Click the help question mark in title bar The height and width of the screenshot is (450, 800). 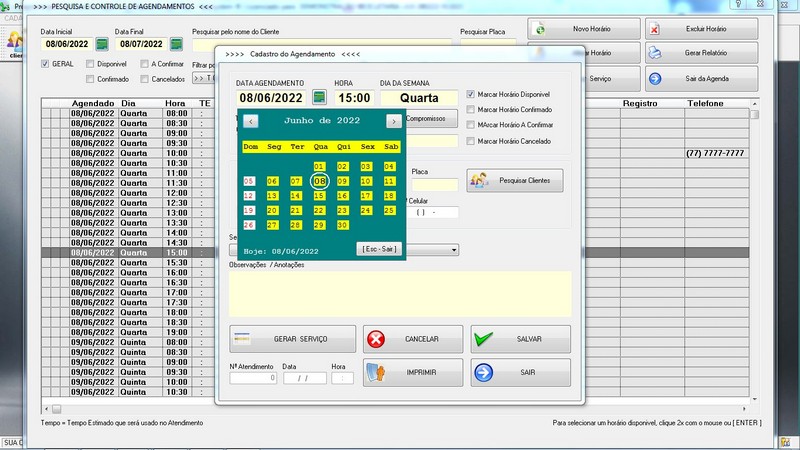tap(738, 4)
